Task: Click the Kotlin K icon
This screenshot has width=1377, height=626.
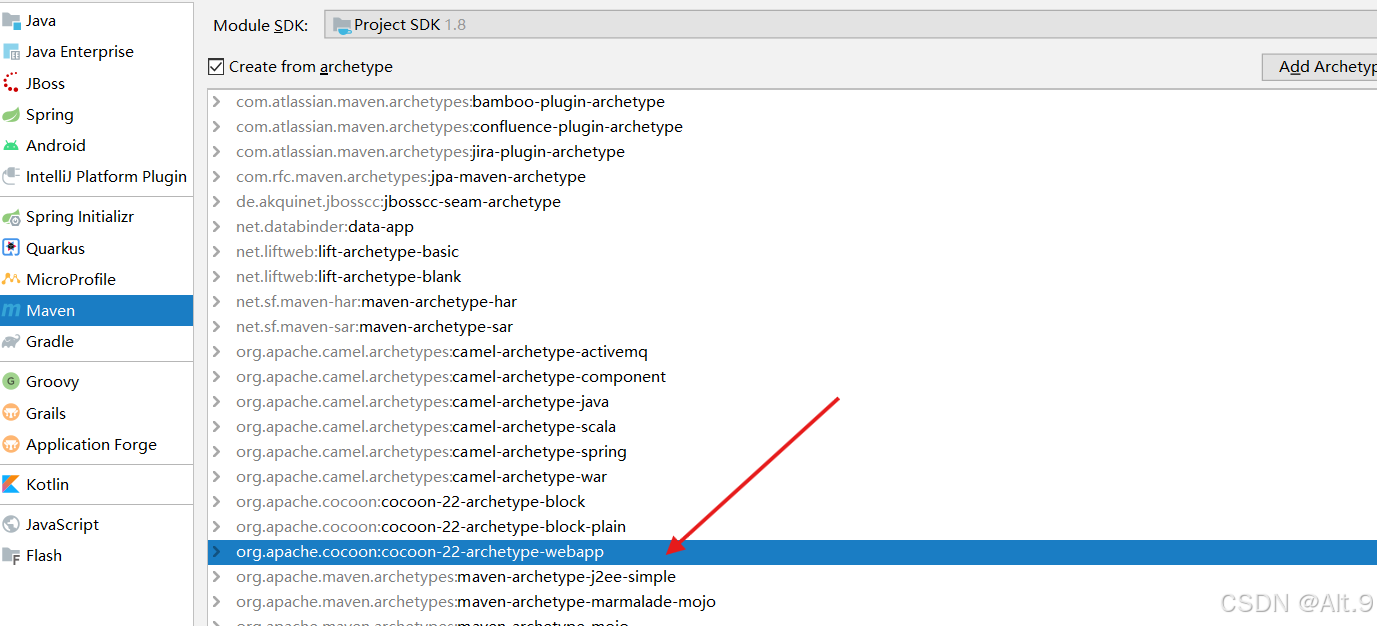Action: click(11, 485)
